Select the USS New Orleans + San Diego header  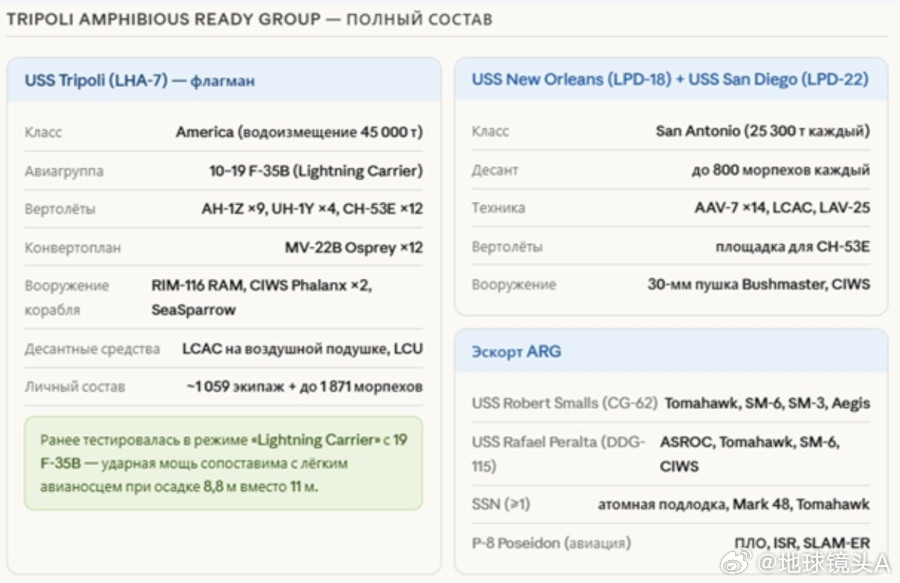click(670, 79)
